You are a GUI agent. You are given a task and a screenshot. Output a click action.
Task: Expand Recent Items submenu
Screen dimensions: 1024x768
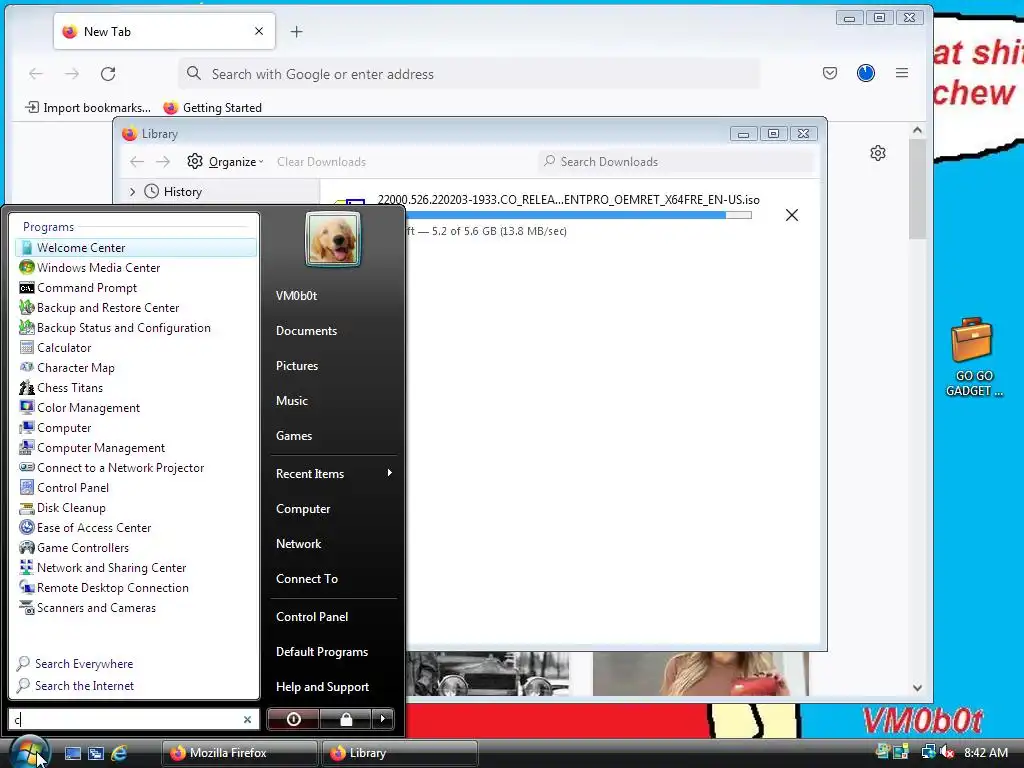click(333, 473)
